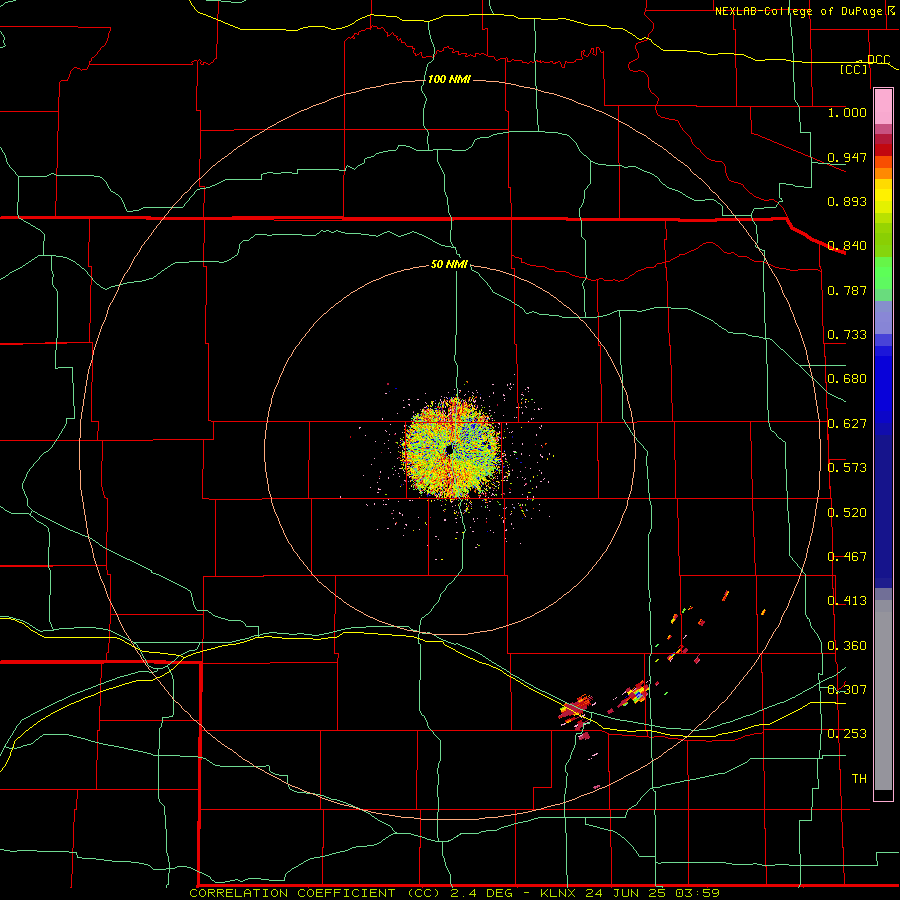
Task: Click the yellow-green clutter echo around the radar
Action: pos(452,448)
